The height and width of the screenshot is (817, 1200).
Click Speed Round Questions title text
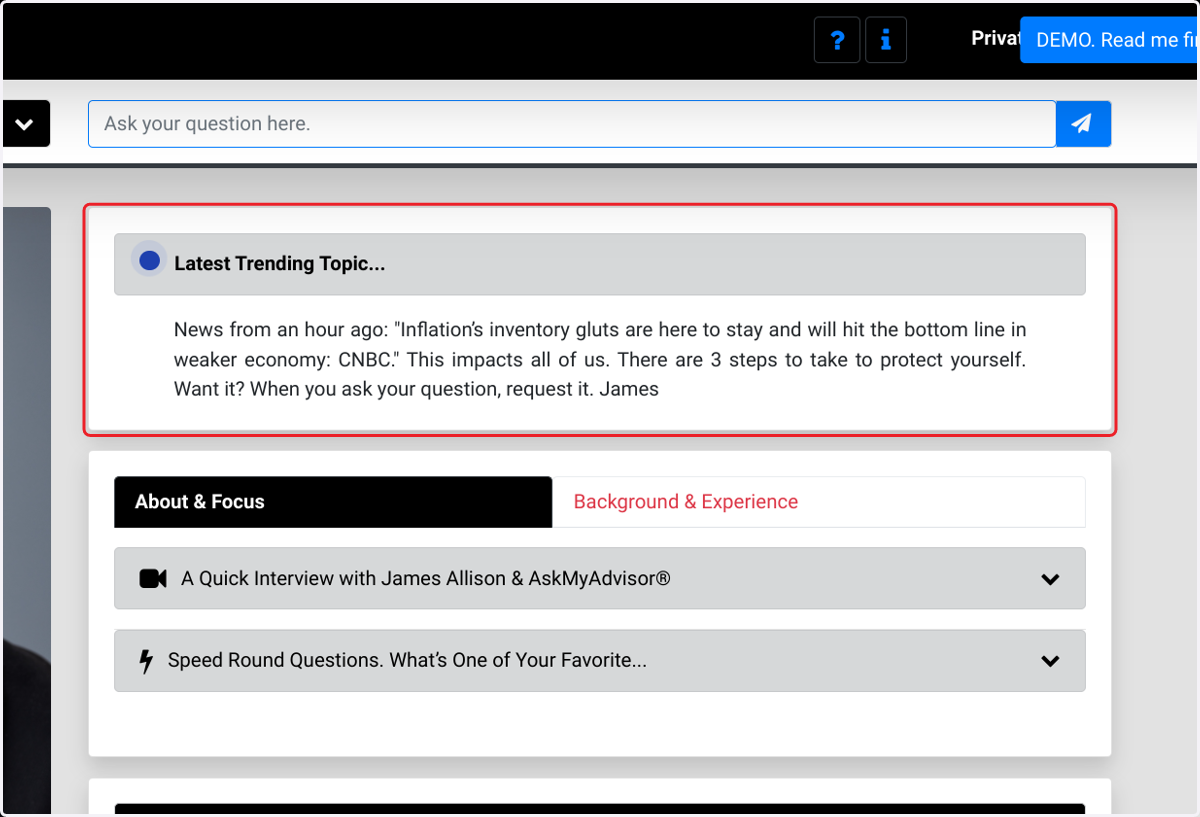pyautogui.click(x=407, y=661)
